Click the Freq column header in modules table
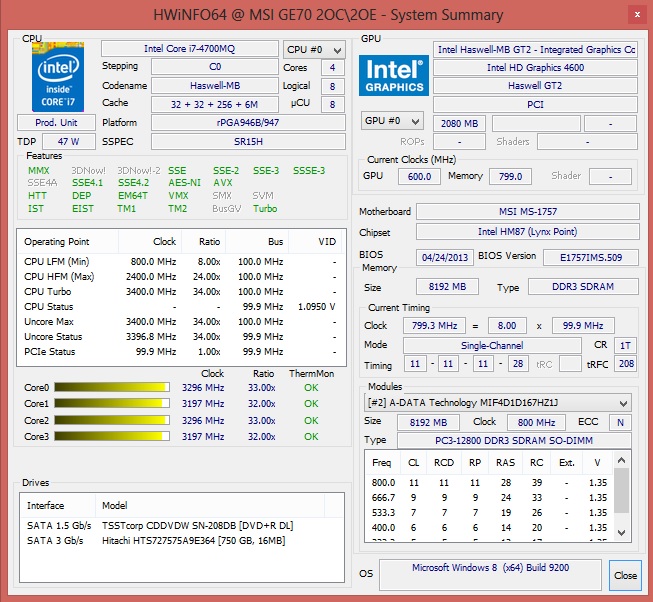This screenshot has height=602, width=653. 382,463
